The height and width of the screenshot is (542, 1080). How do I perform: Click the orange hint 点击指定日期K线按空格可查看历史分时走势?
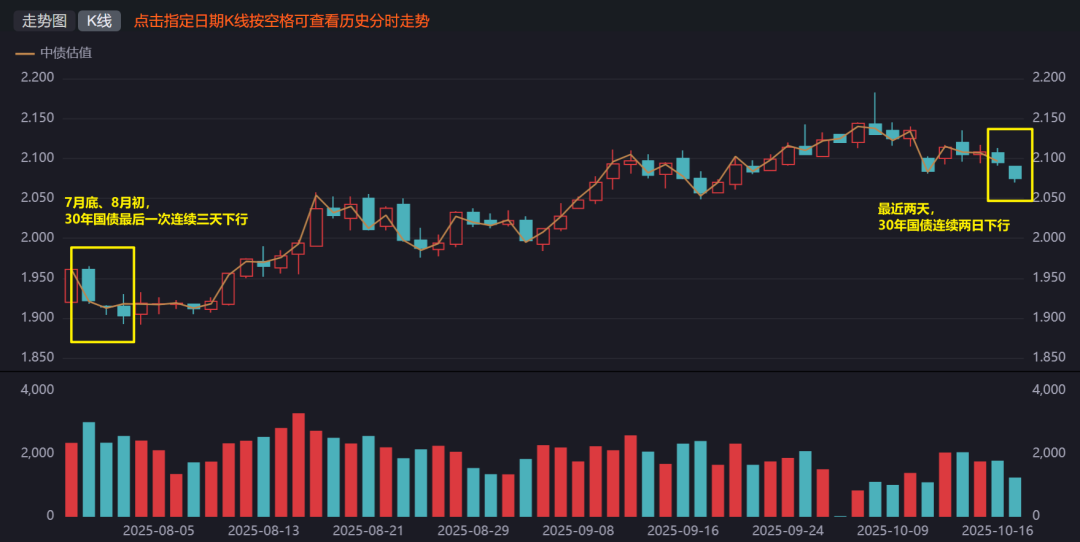point(281,21)
